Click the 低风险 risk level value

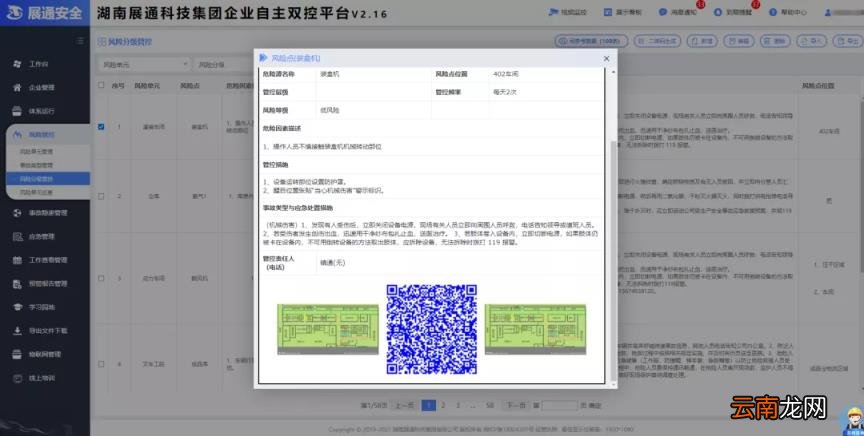pyautogui.click(x=330, y=110)
